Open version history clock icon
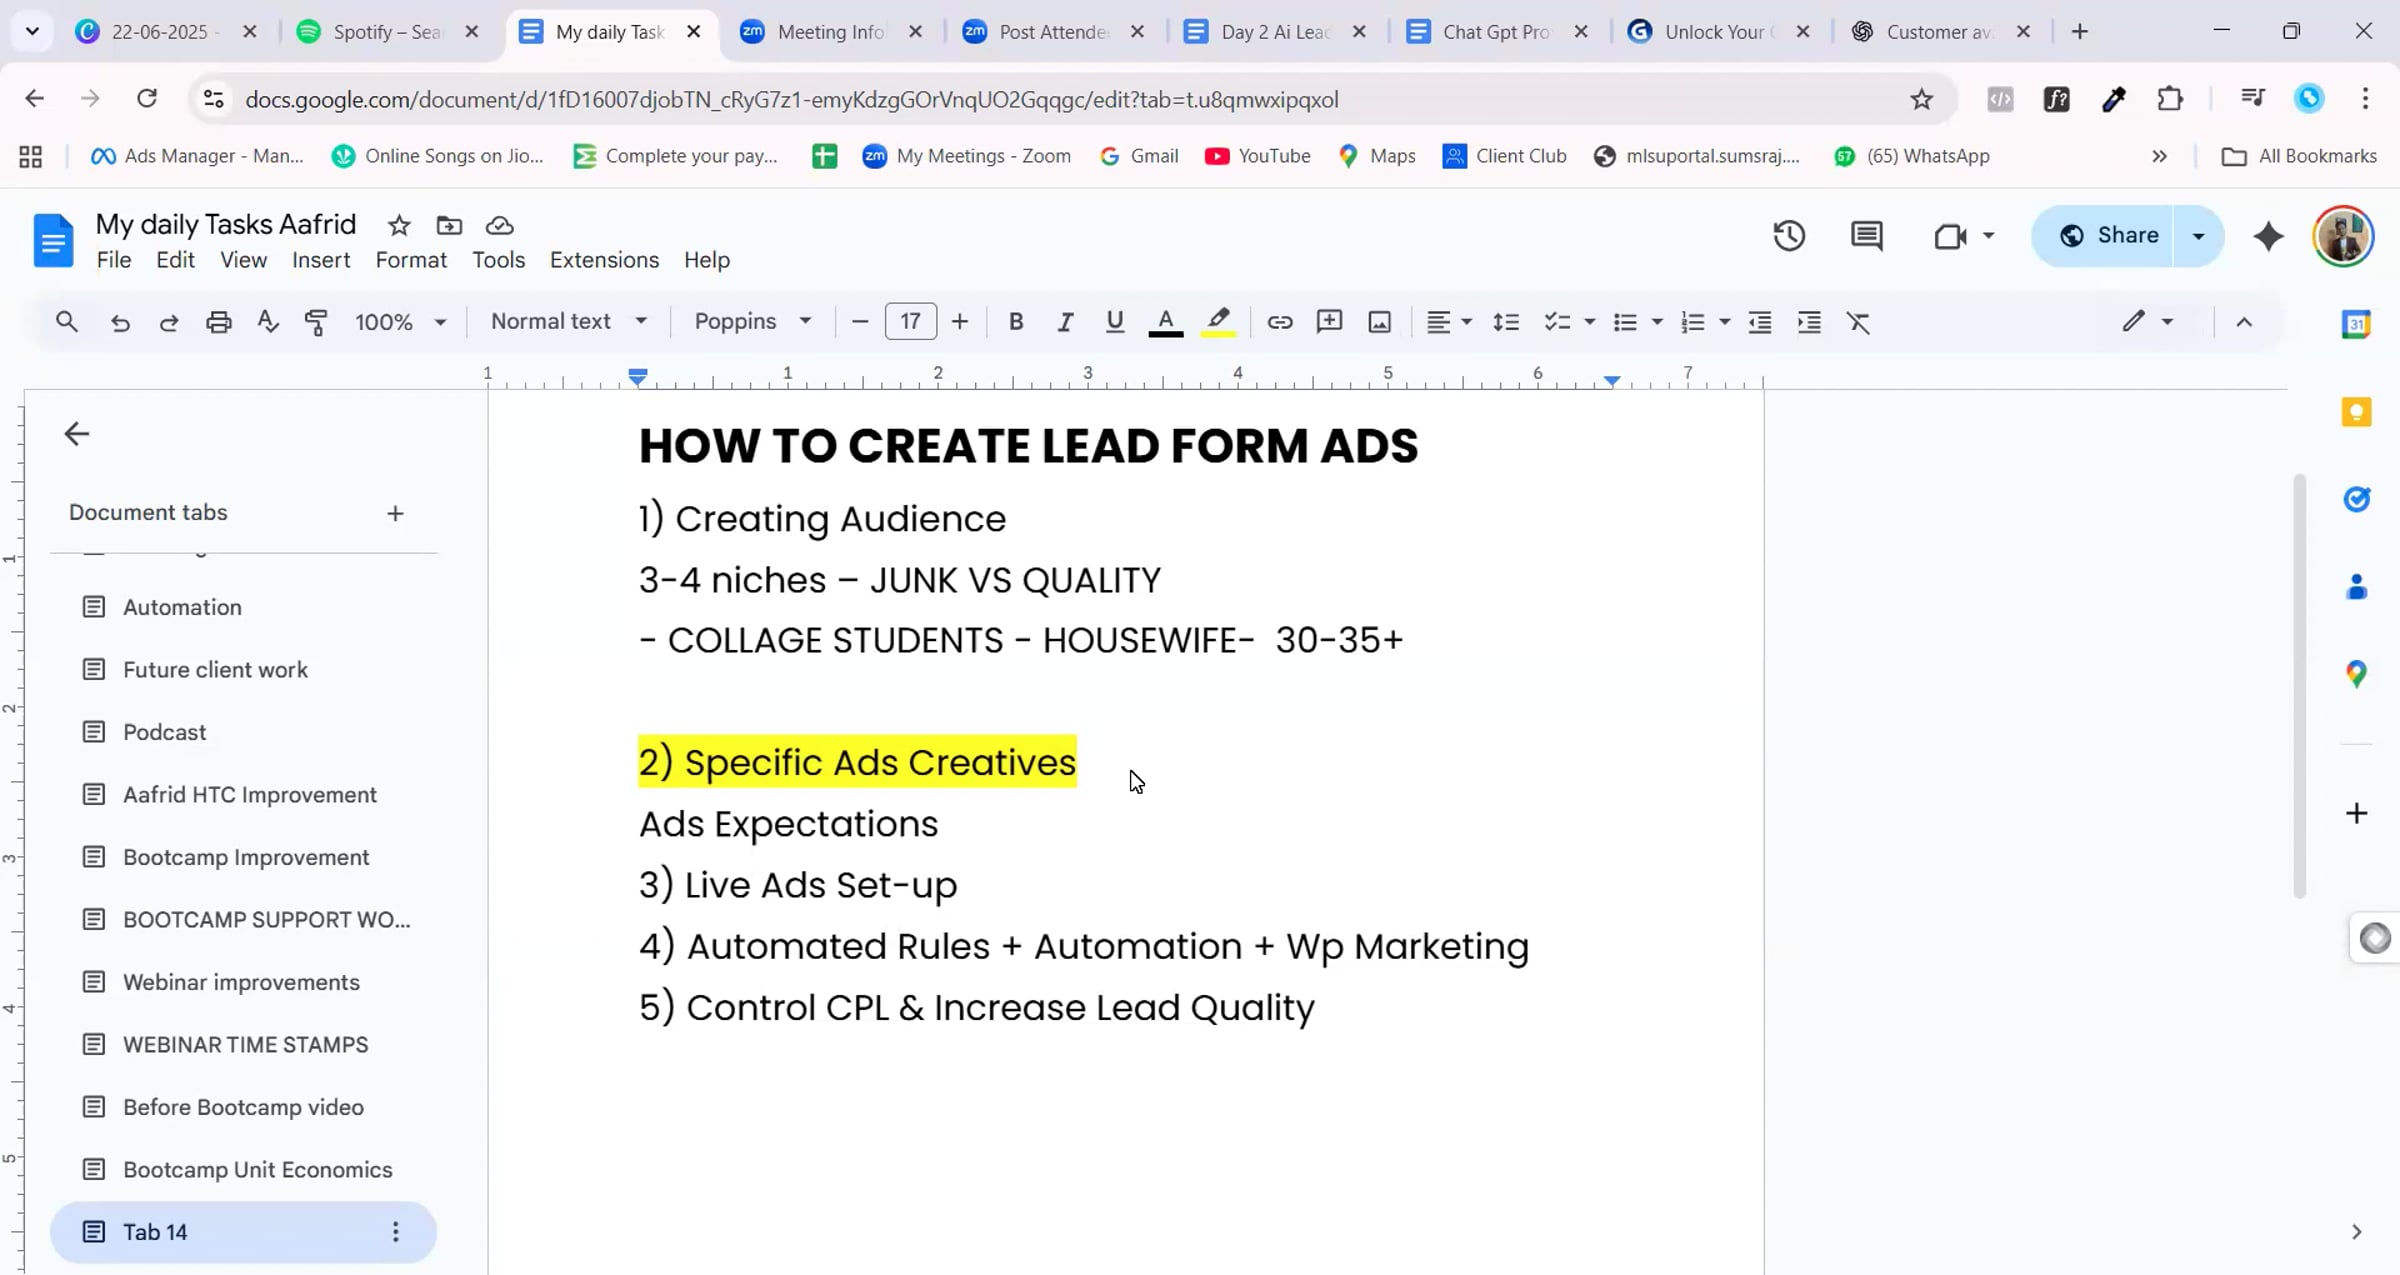Image resolution: width=2400 pixels, height=1275 pixels. tap(1789, 236)
